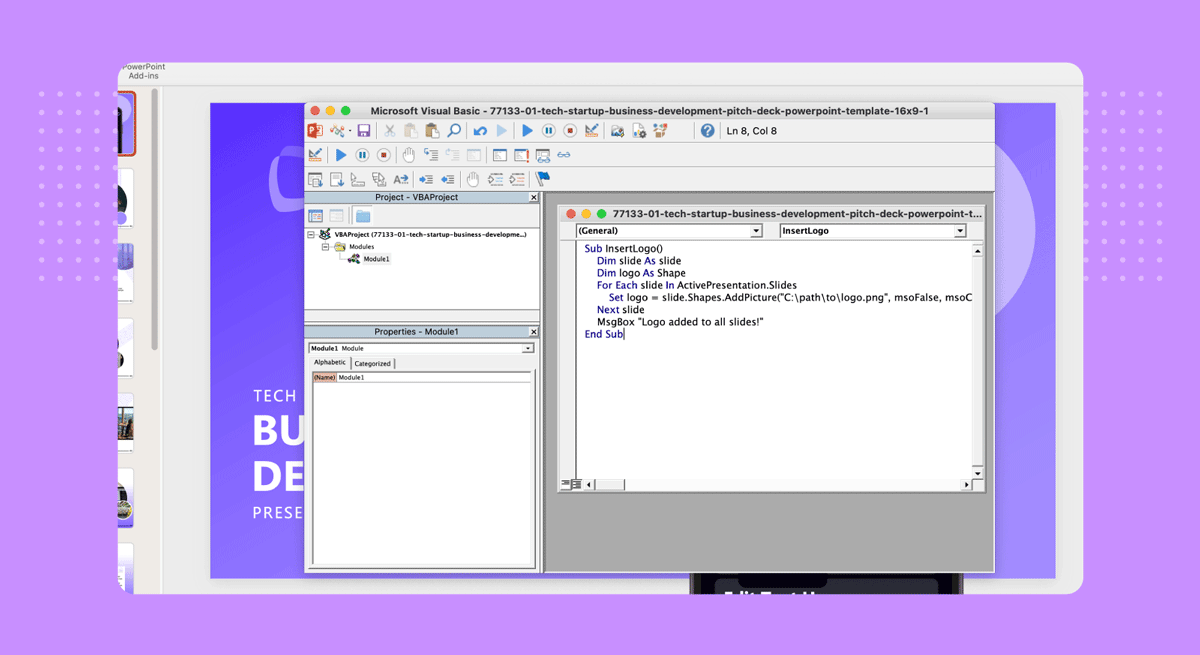The image size is (1200, 655).
Task: Click List Properties/Methods edit toolbar icon
Action: 315,179
